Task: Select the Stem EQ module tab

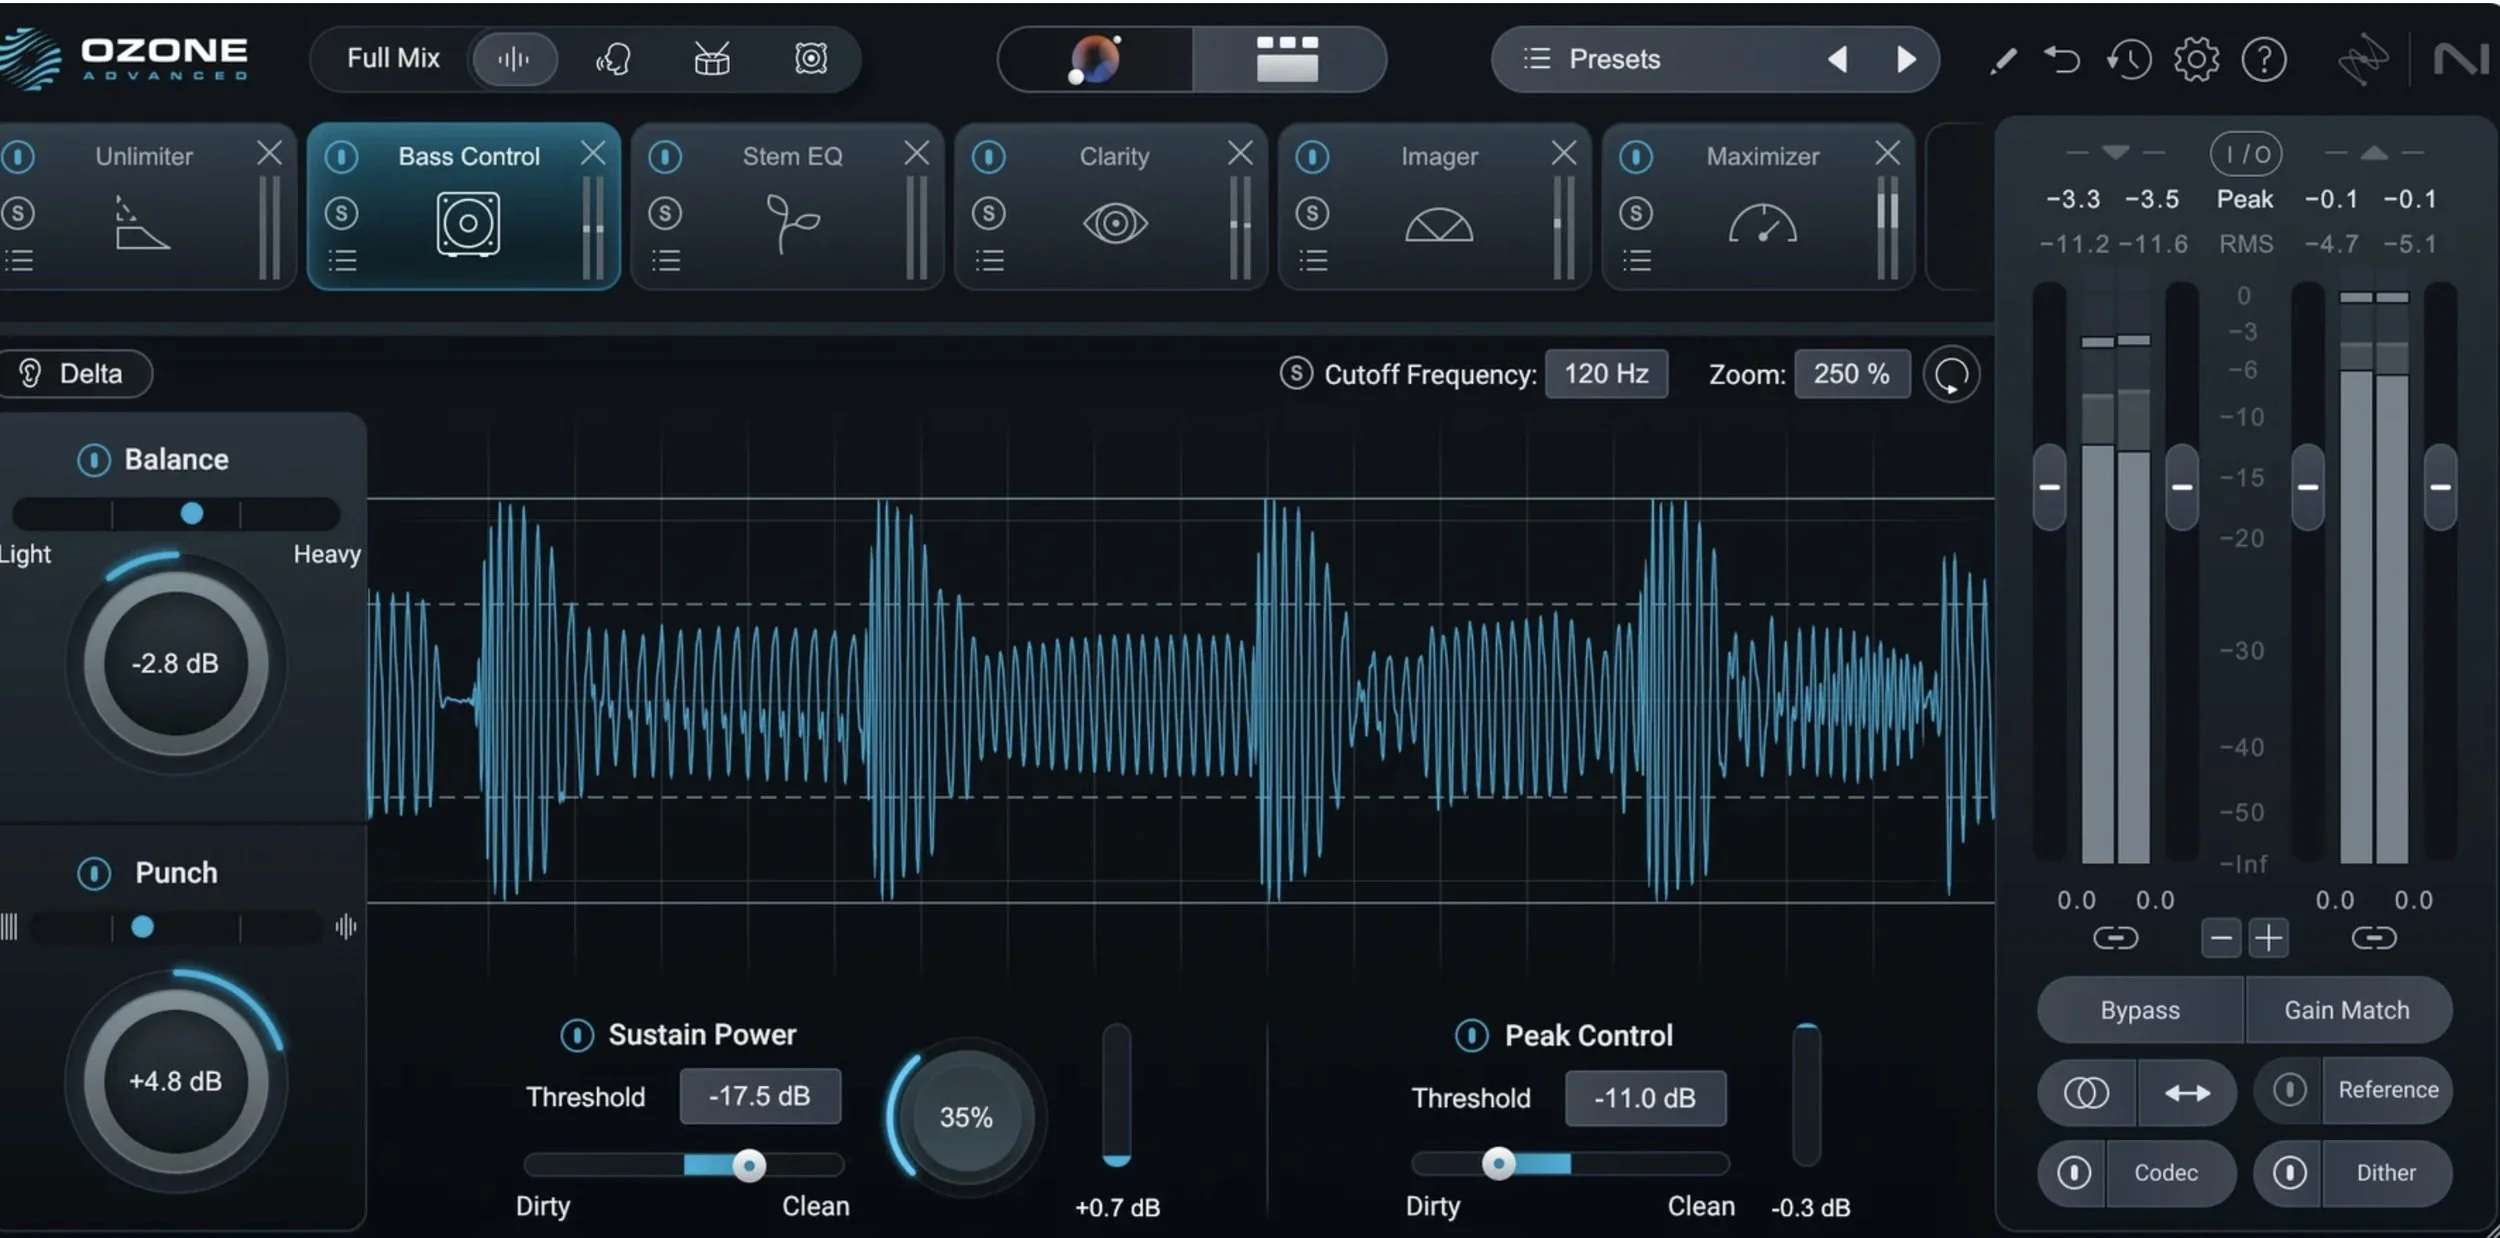Action: point(792,157)
